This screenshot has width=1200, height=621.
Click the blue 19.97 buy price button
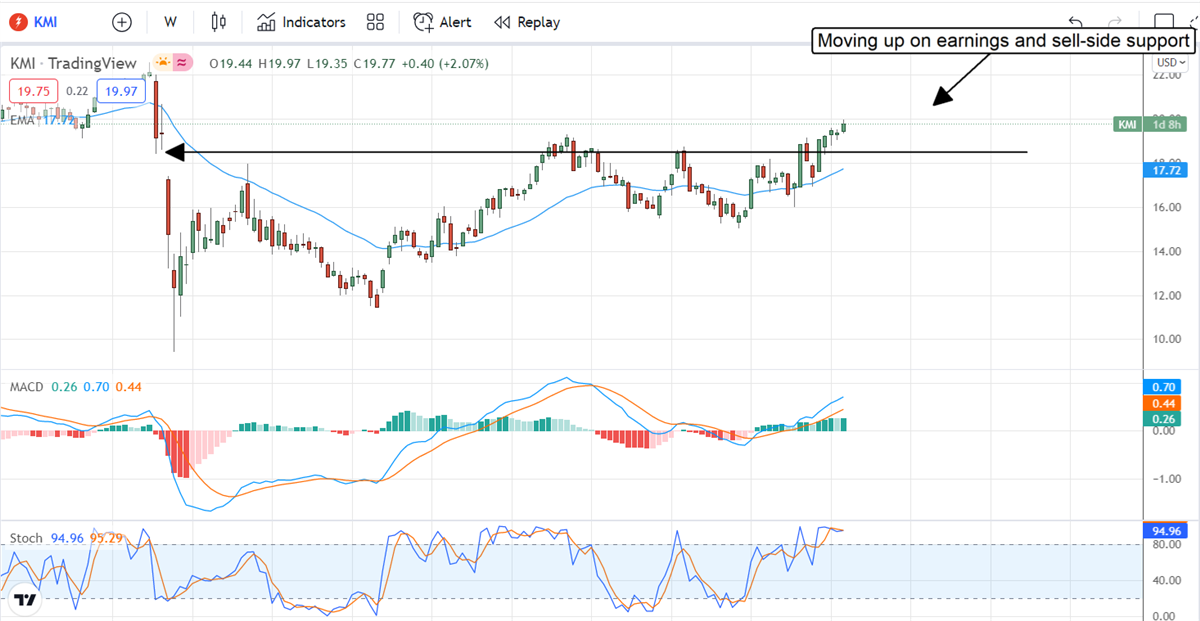pyautogui.click(x=121, y=91)
